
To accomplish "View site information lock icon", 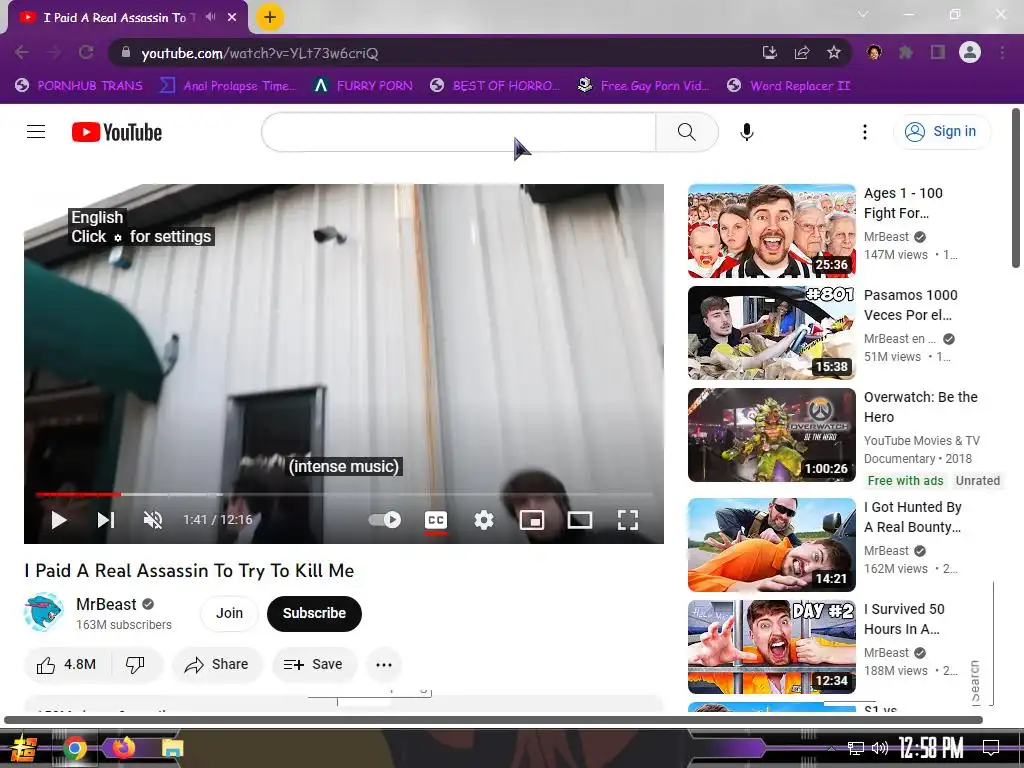I will [126, 52].
